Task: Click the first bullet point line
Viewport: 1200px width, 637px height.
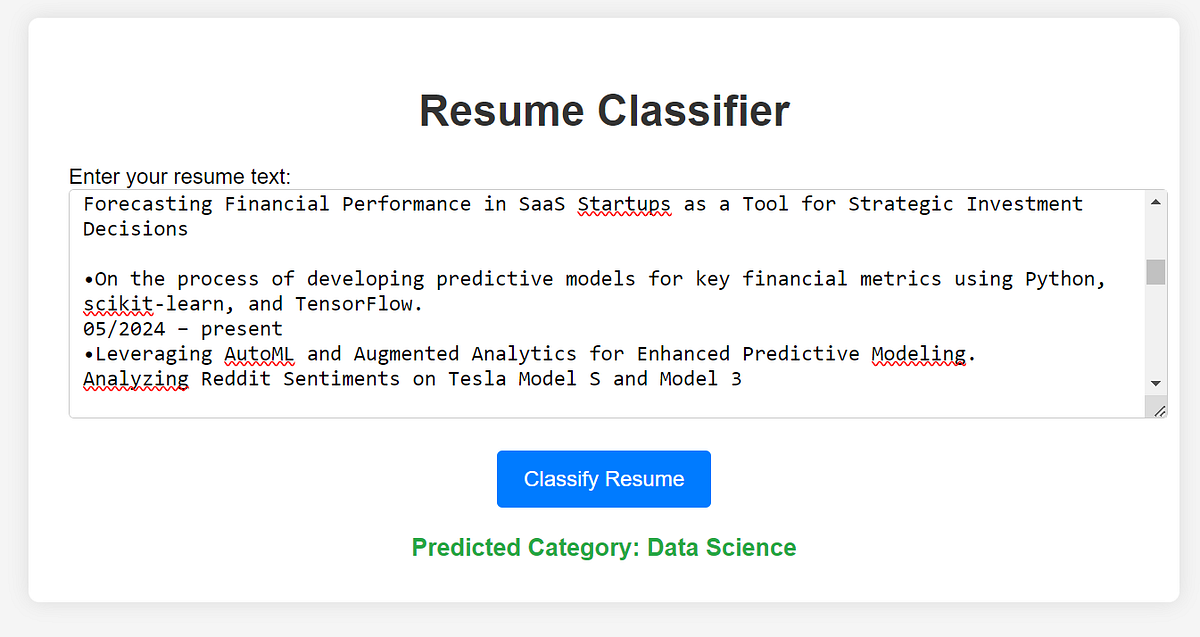Action: [400, 278]
